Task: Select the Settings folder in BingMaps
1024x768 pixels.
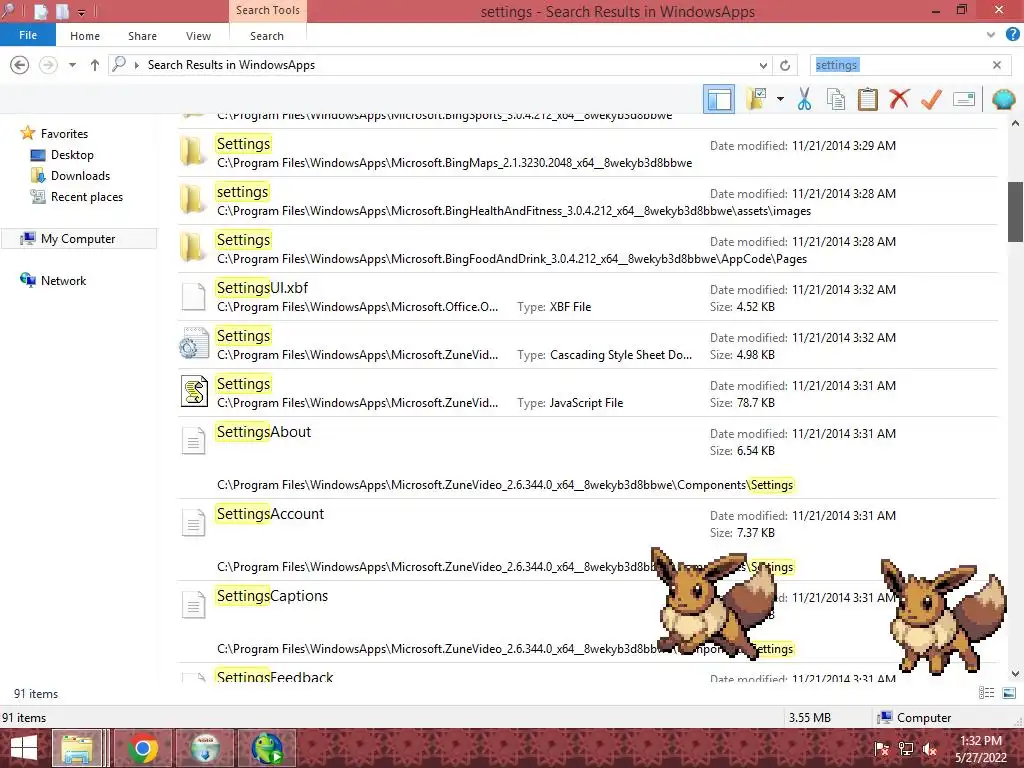Action: click(x=588, y=153)
